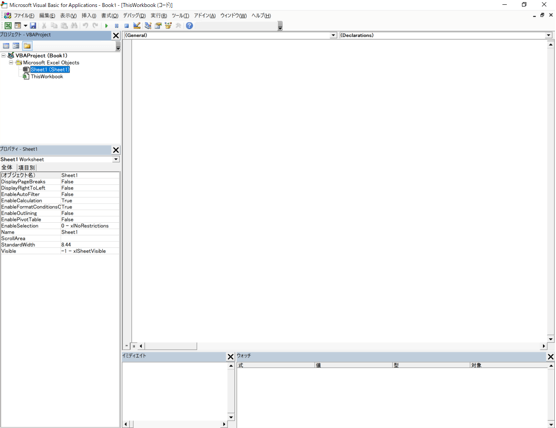Click the Find binoculars icon
The image size is (556, 428).
pyautogui.click(x=74, y=26)
